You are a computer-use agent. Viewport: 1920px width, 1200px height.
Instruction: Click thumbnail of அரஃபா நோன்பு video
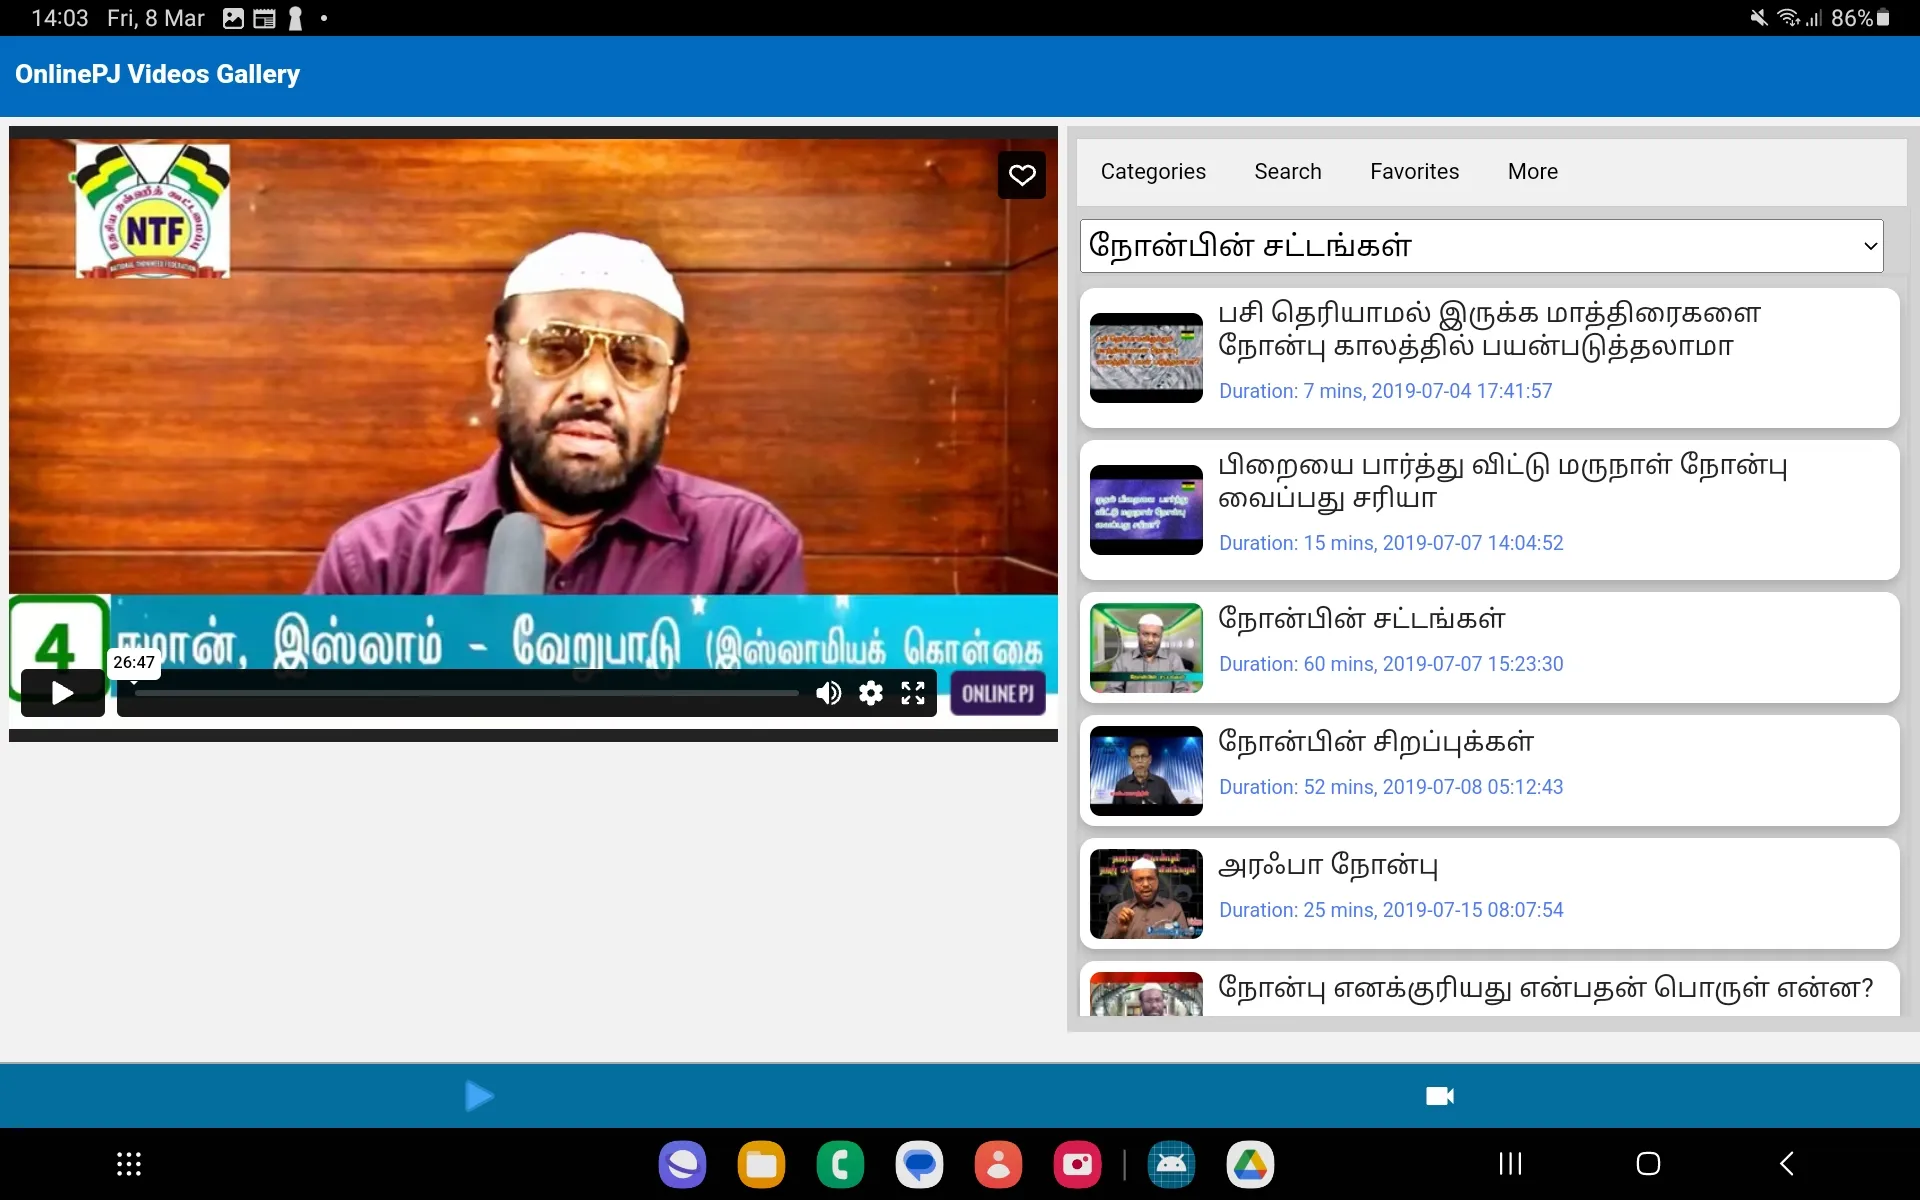pyautogui.click(x=1146, y=894)
